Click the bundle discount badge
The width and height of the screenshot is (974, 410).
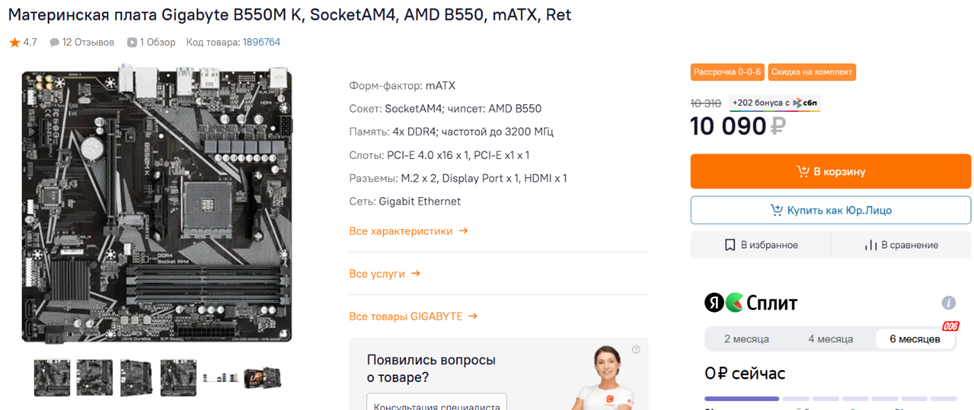pyautogui.click(x=812, y=73)
